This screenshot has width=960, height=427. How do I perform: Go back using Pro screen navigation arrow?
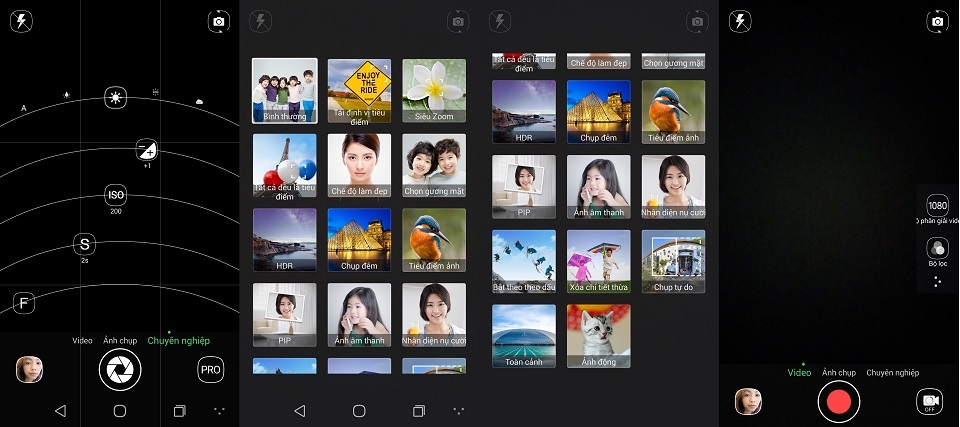point(60,410)
